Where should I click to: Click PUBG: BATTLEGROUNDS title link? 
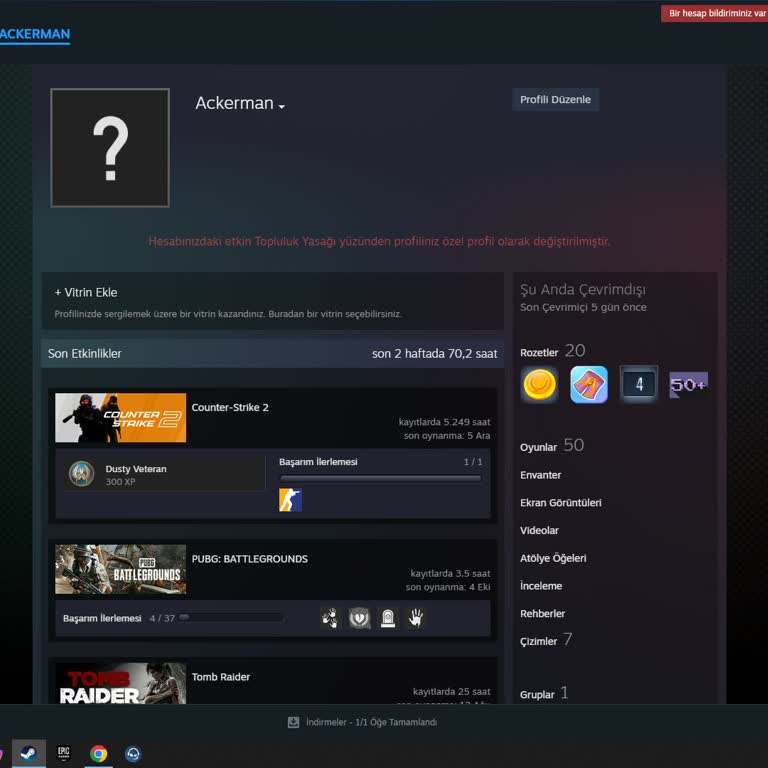tap(250, 559)
